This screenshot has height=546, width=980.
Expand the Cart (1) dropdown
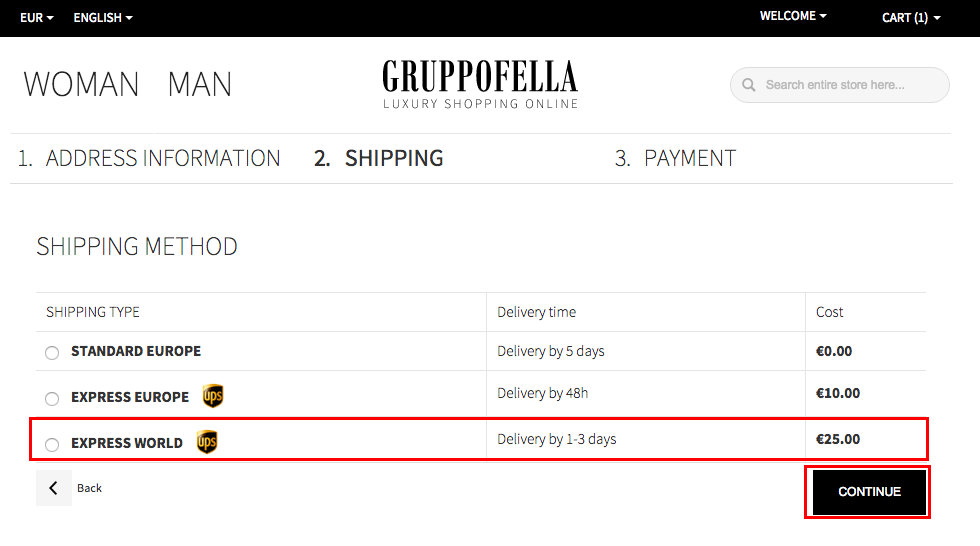point(911,17)
